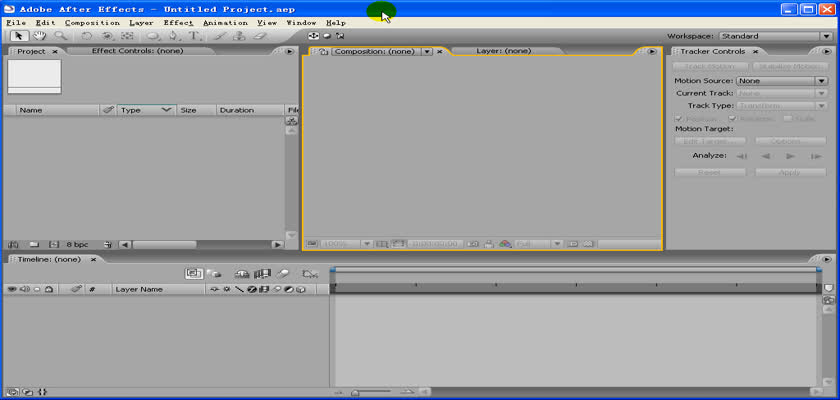840x400 pixels.
Task: Open the File menu
Action: 16,23
